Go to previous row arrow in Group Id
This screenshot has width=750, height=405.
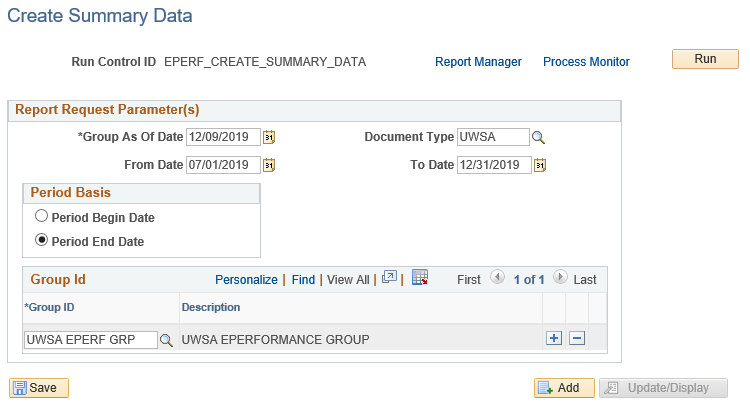click(497, 277)
